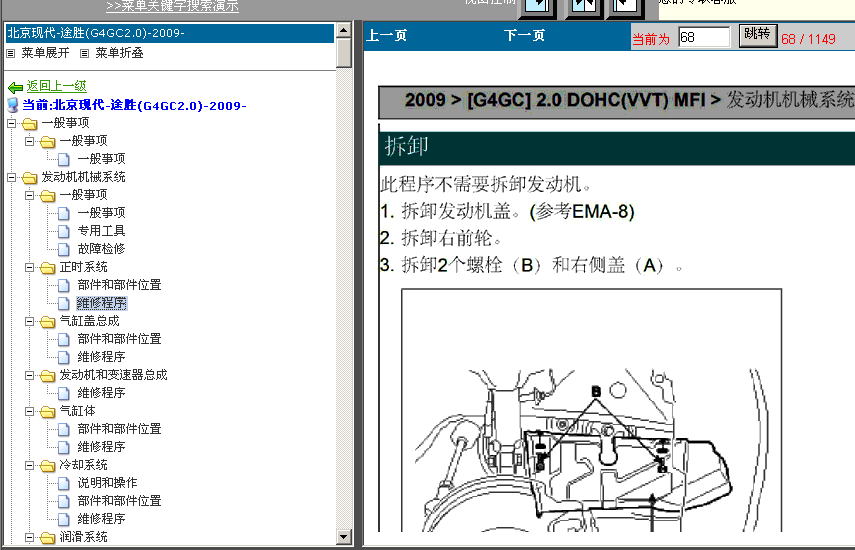Select 维修程序 under 气缸盖总成
Viewport: 855px width, 550px height.
(x=101, y=357)
